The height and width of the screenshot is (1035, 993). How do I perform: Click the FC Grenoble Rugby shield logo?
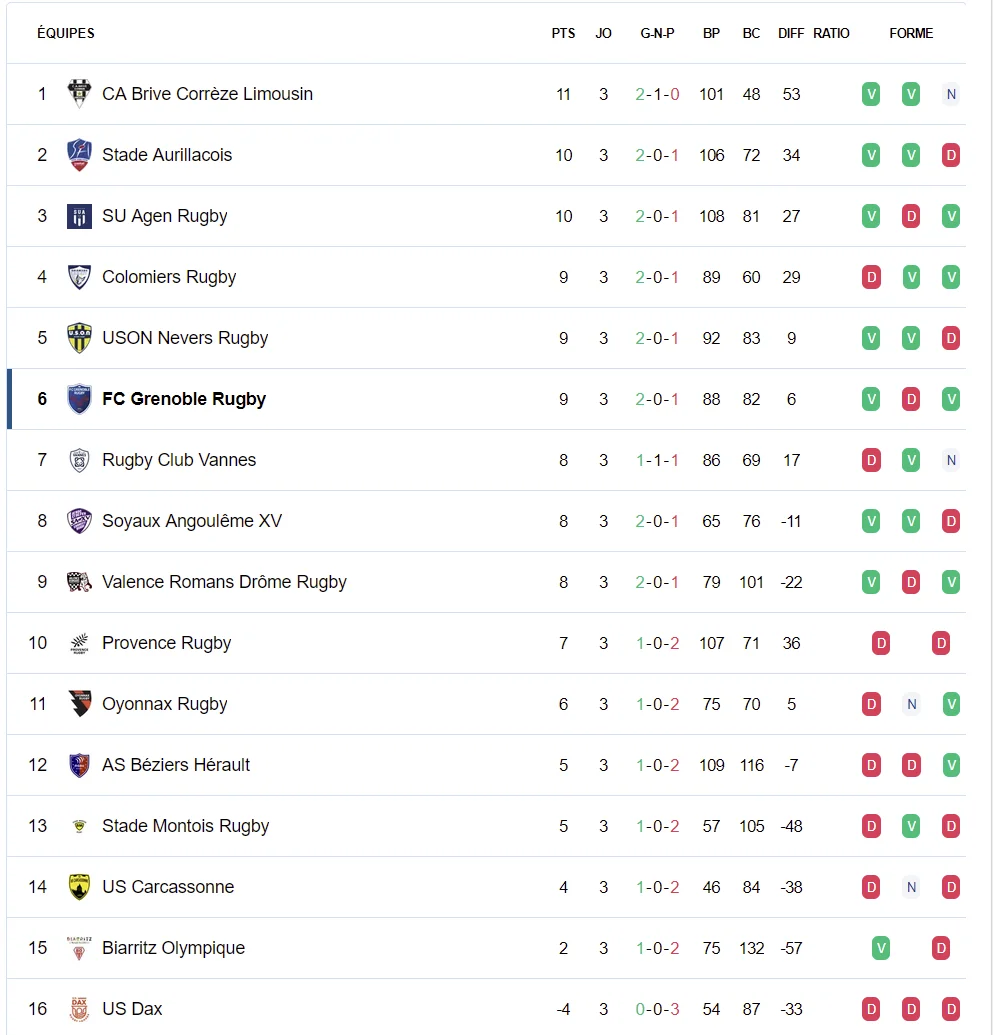click(79, 399)
